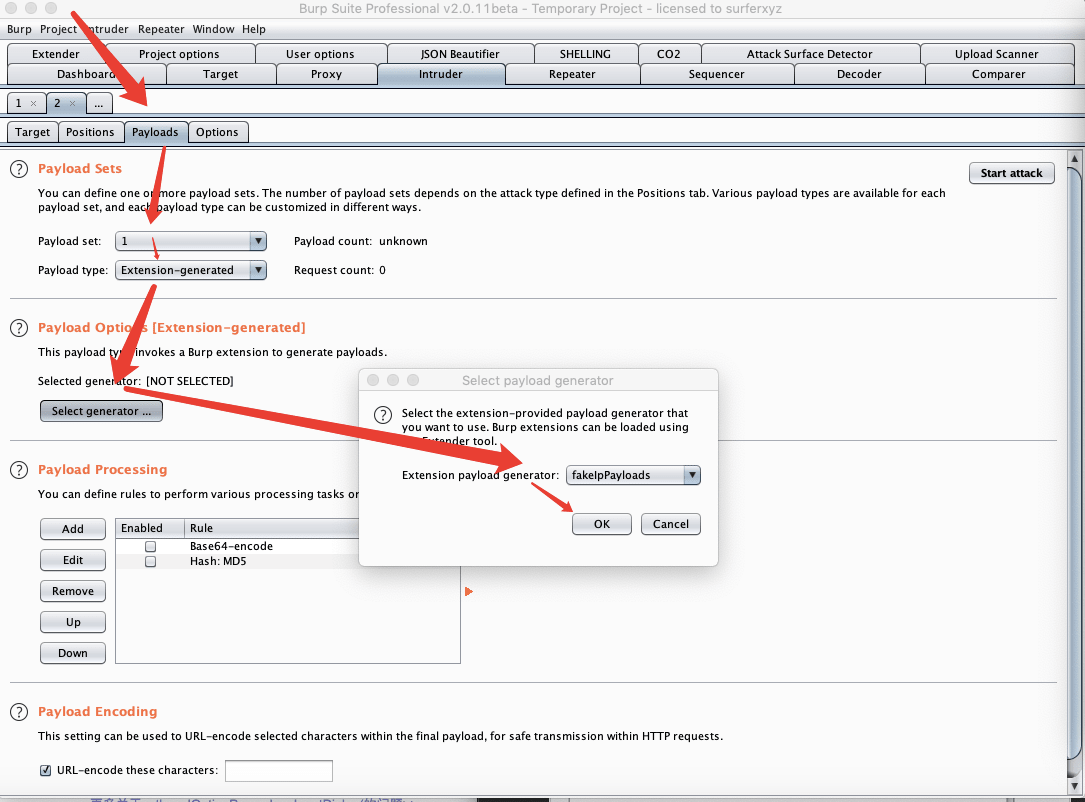Switch to the Target main tab

[x=221, y=74]
